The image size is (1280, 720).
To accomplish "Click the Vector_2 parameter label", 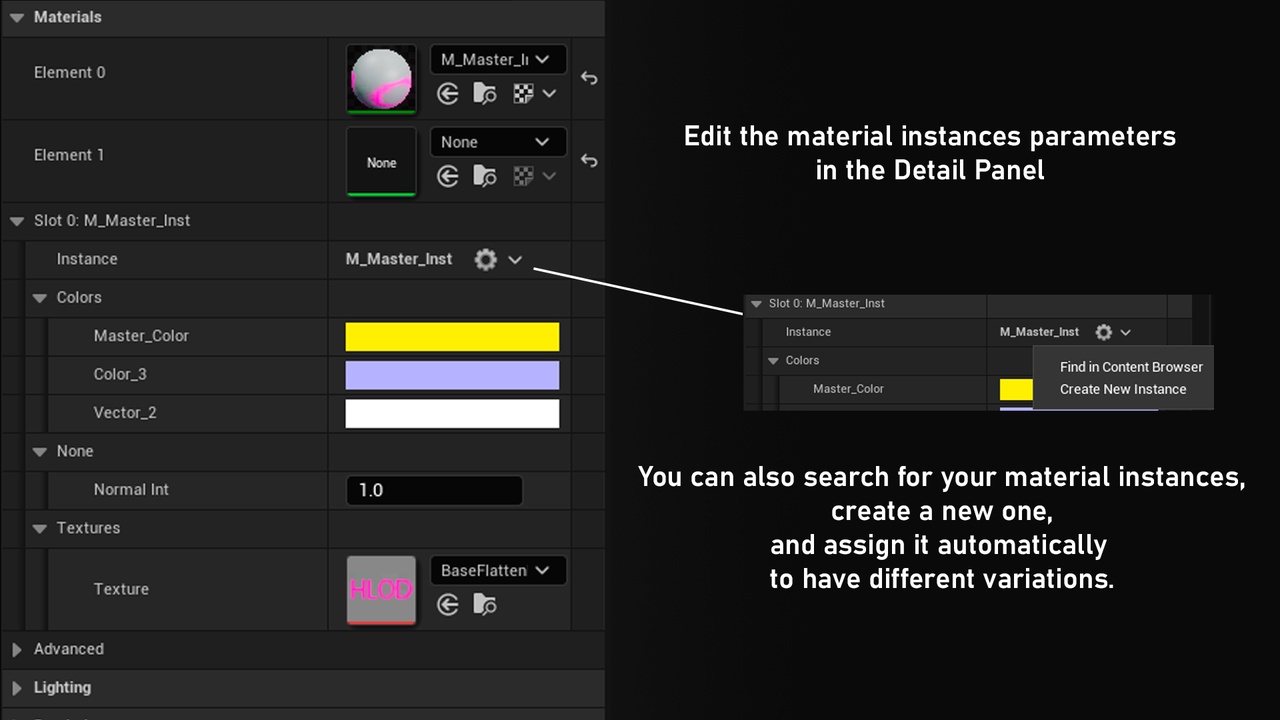I will [125, 413].
